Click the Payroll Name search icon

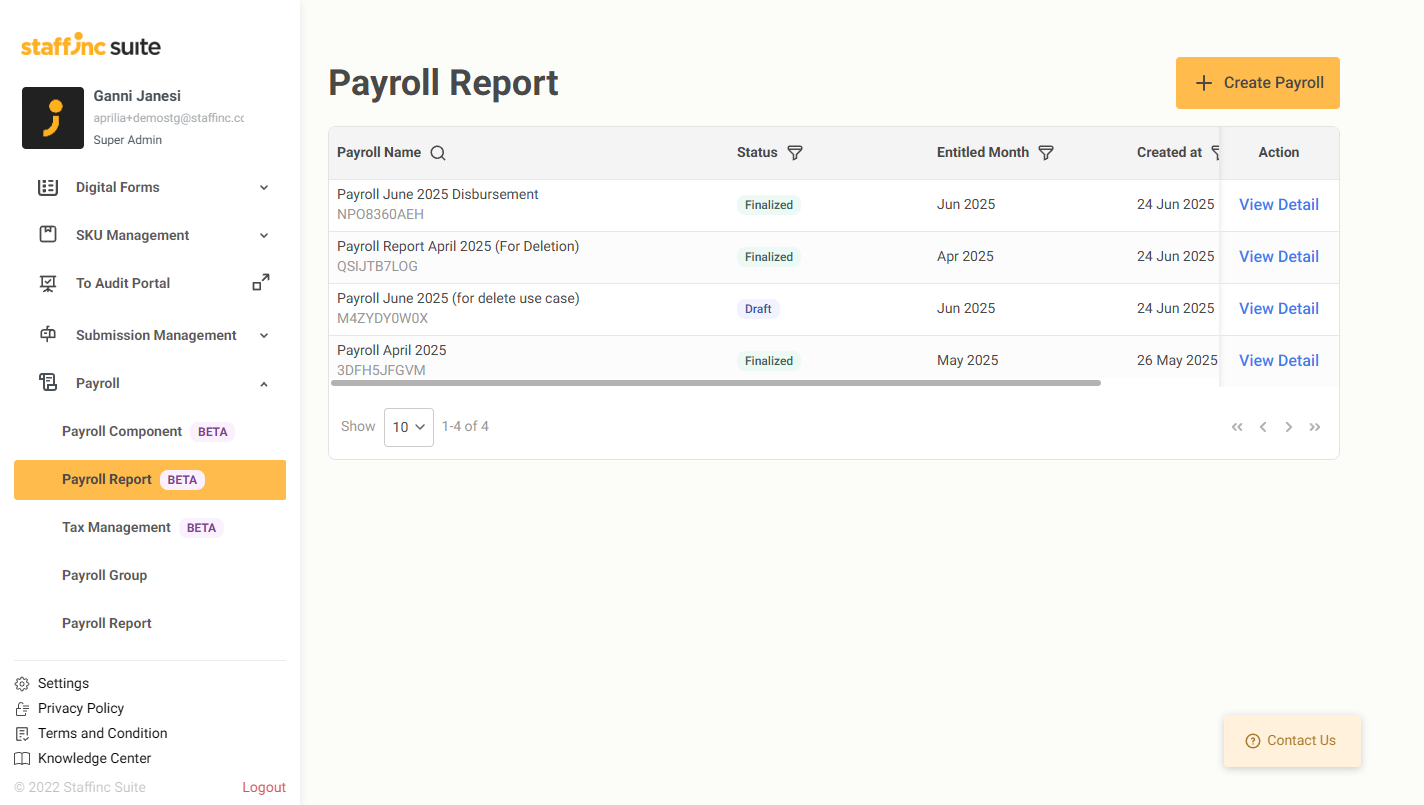pyautogui.click(x=438, y=153)
